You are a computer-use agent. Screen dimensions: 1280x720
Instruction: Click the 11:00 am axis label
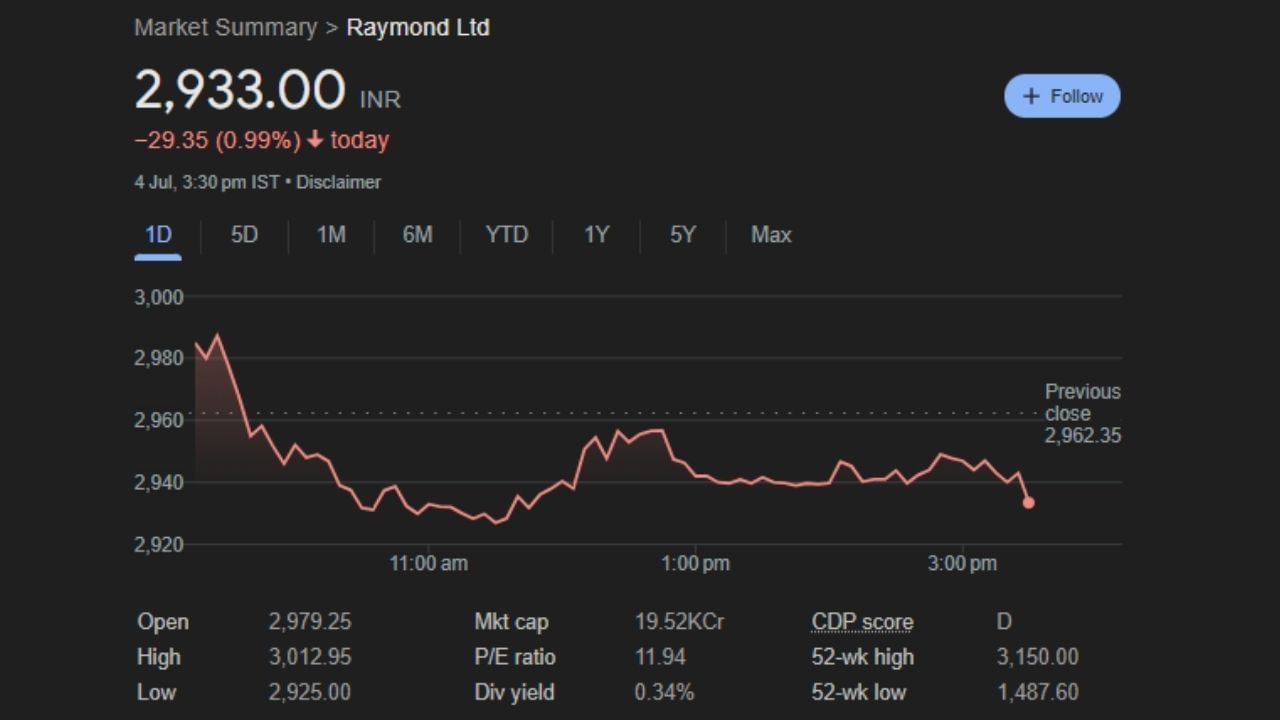(428, 563)
